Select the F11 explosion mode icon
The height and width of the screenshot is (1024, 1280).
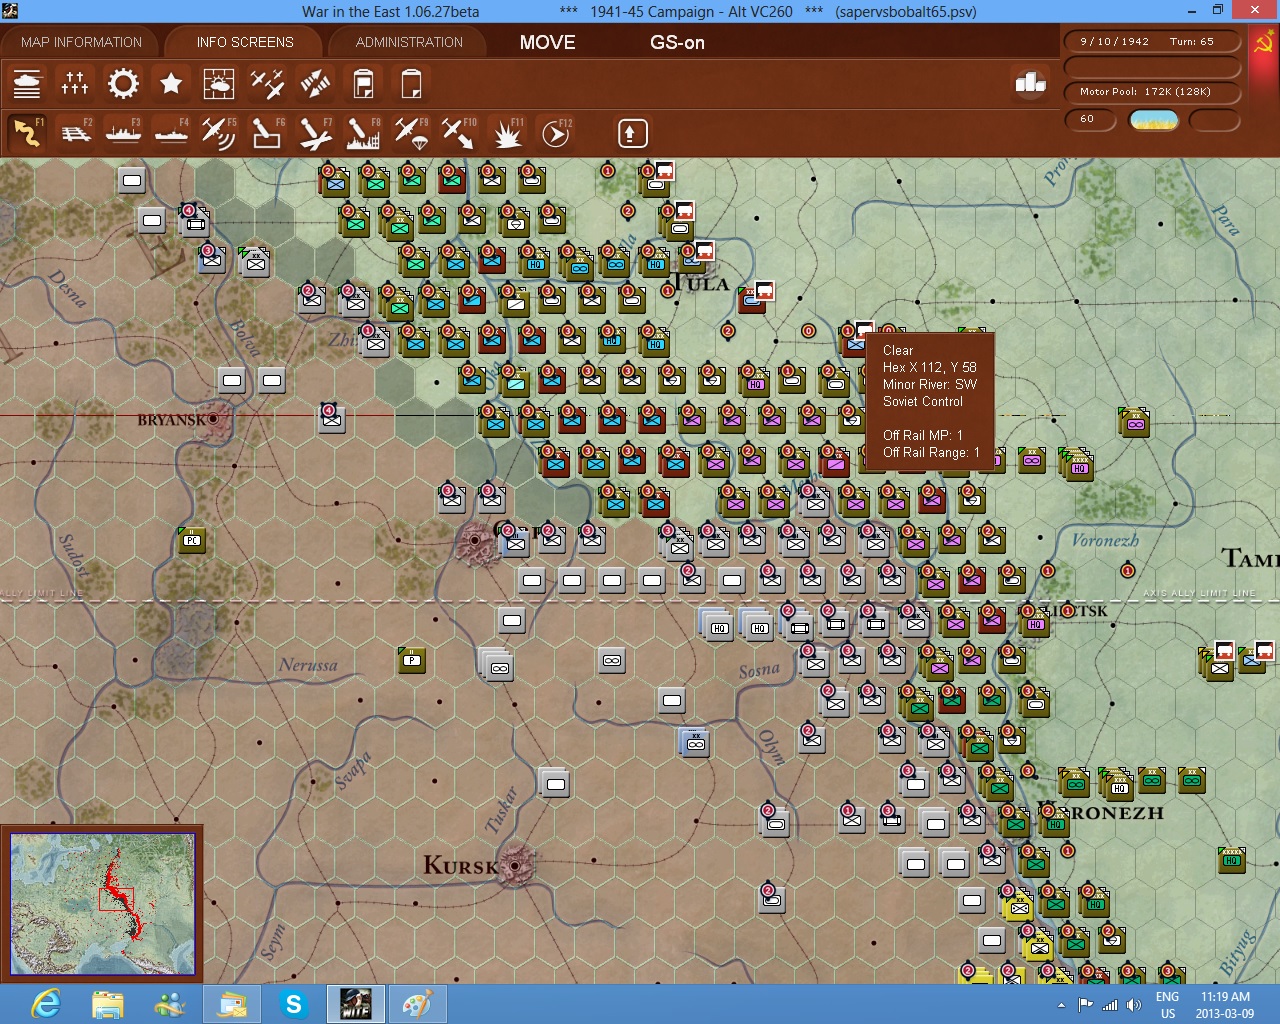click(507, 132)
